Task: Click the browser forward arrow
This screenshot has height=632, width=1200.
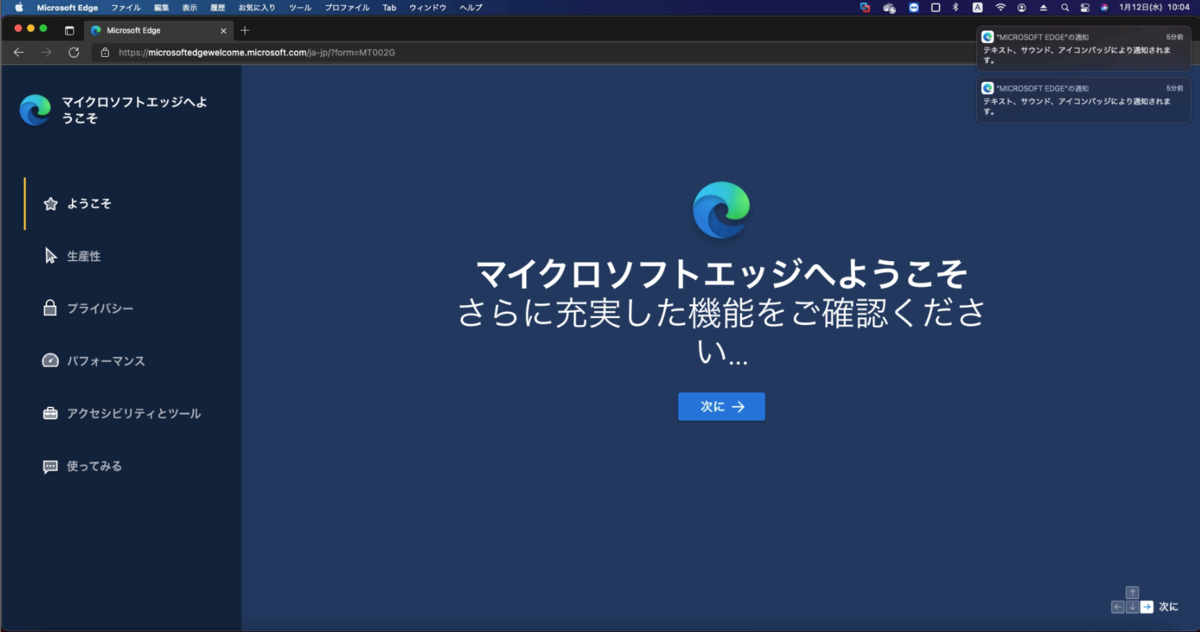Action: [46, 52]
